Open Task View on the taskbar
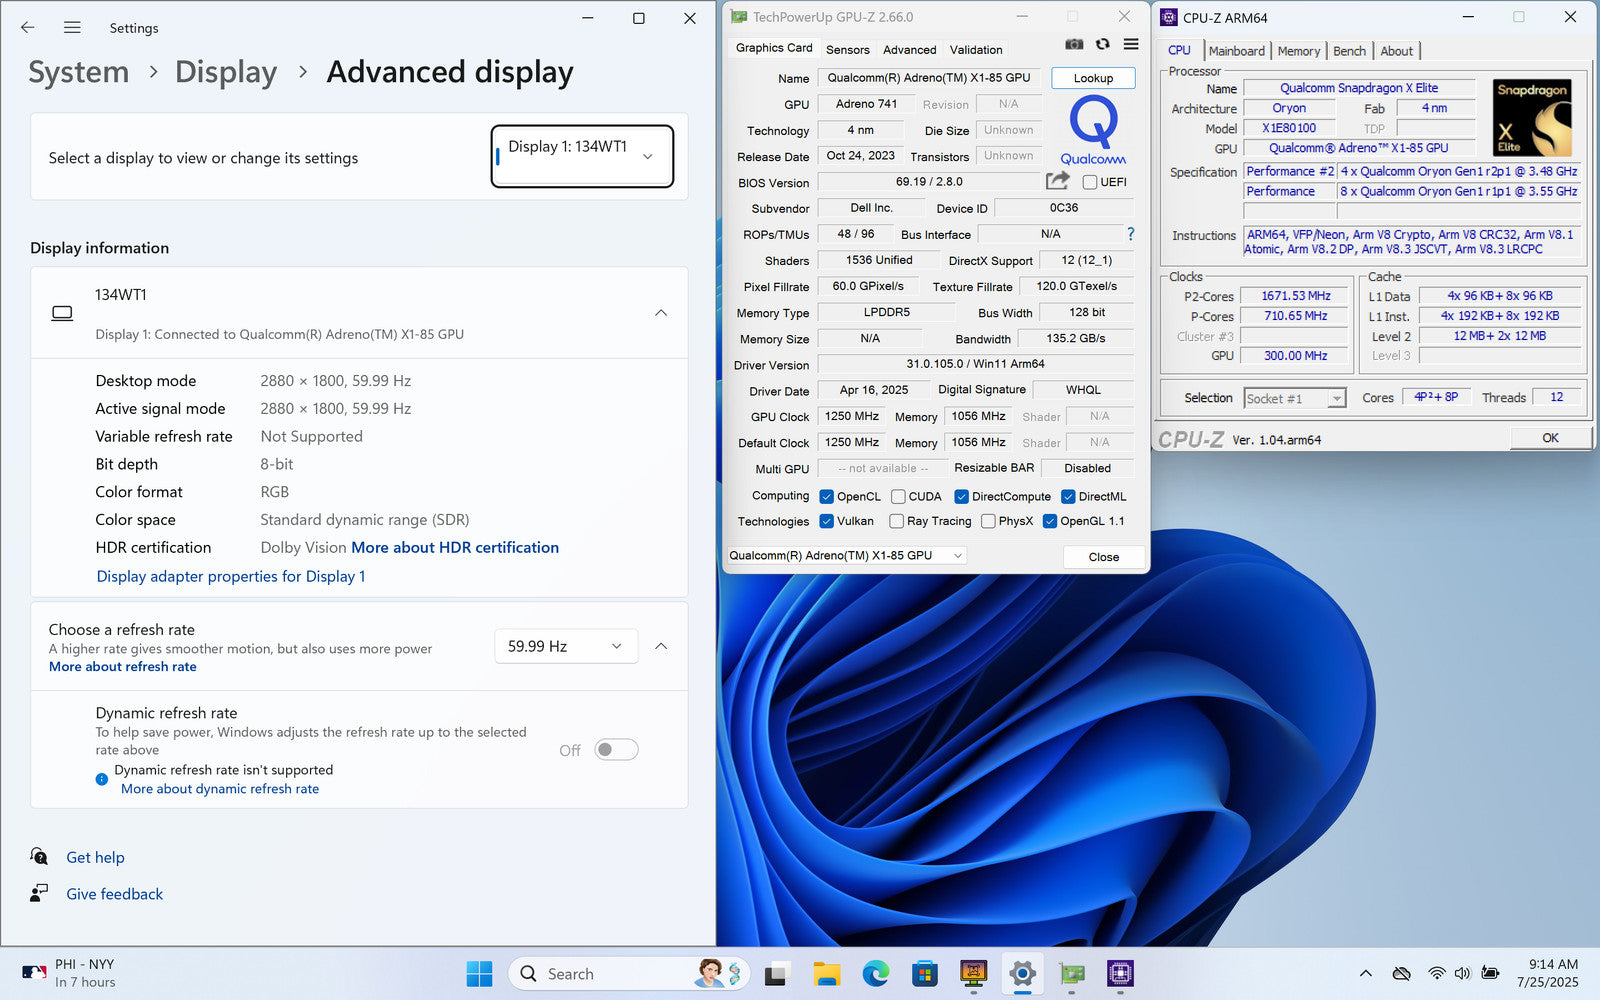Screen dimensions: 1600x1000 [x=778, y=973]
